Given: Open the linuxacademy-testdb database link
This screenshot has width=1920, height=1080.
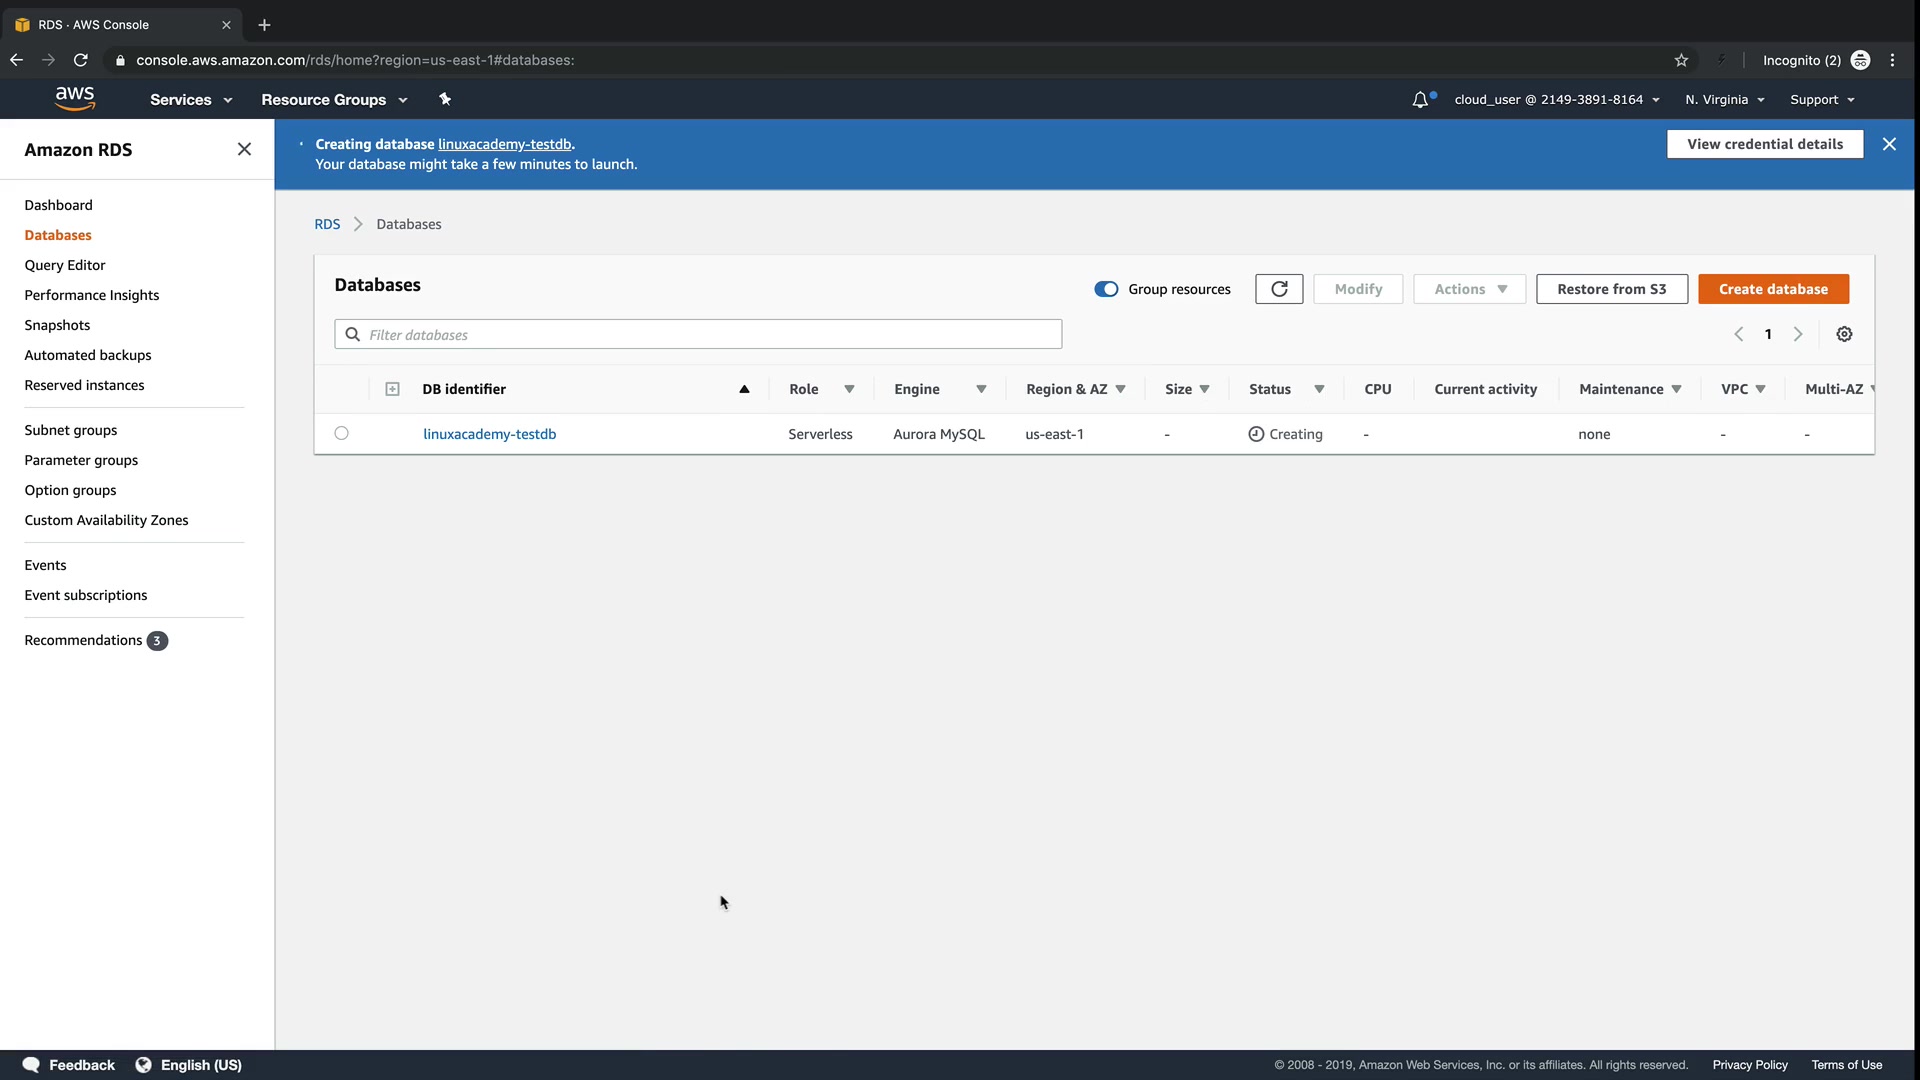Looking at the screenshot, I should 489,434.
